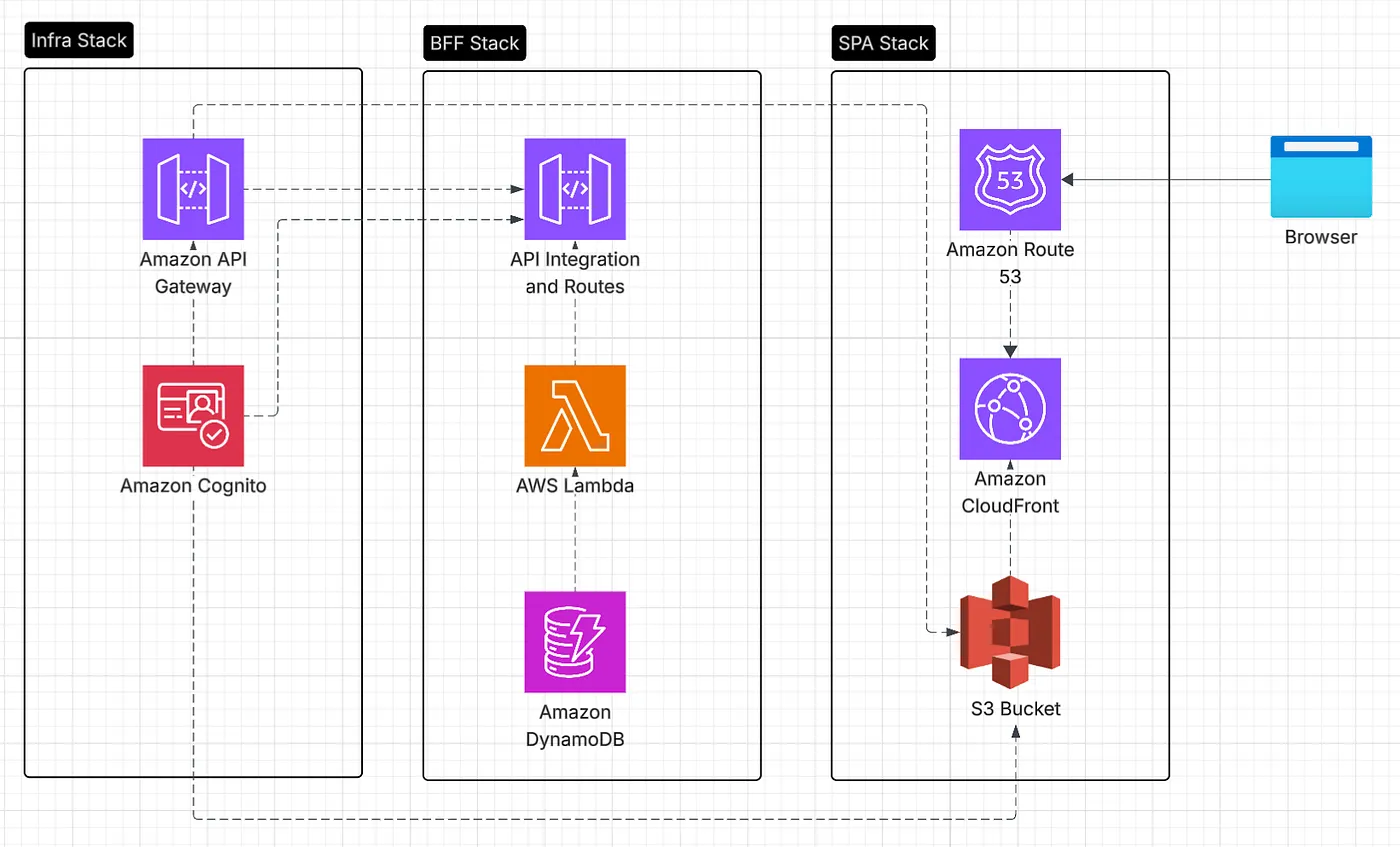Image resolution: width=1400 pixels, height=847 pixels.
Task: Click the Amazon Route 53 icon
Action: tap(1009, 181)
